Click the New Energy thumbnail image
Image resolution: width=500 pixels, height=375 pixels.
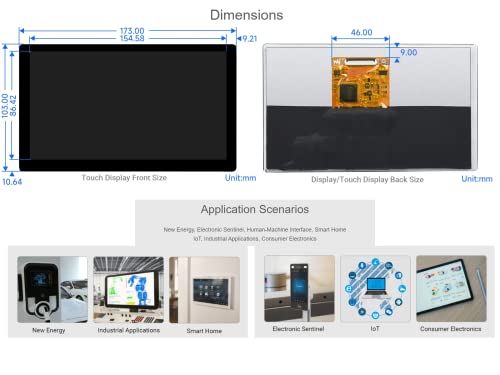tap(52, 289)
